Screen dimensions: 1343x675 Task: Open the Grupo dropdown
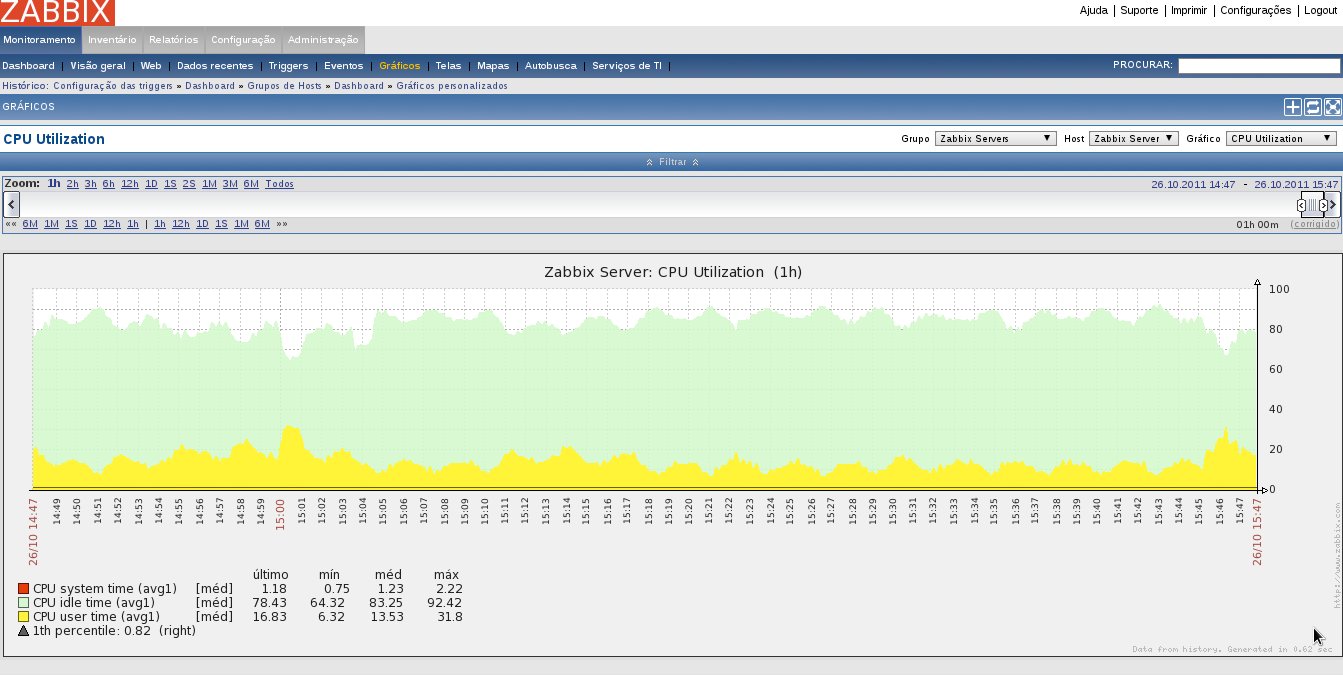point(996,139)
